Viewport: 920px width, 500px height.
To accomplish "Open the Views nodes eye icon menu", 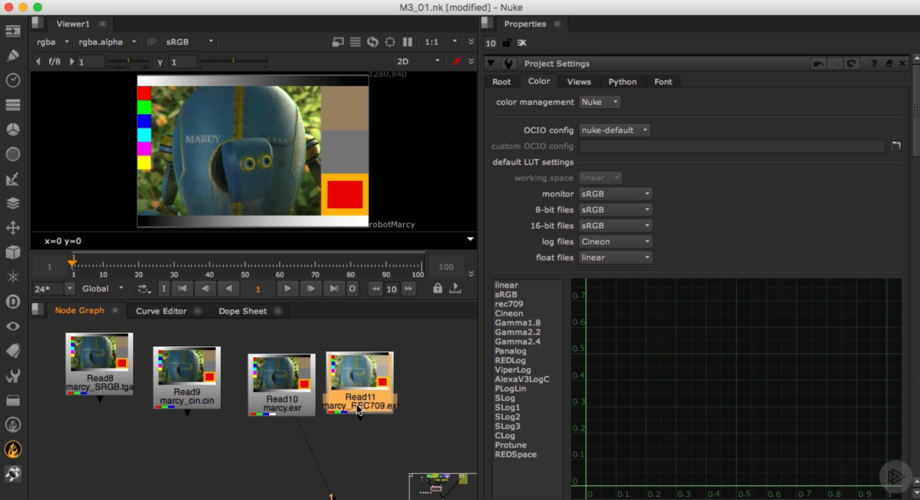I will pyautogui.click(x=13, y=326).
